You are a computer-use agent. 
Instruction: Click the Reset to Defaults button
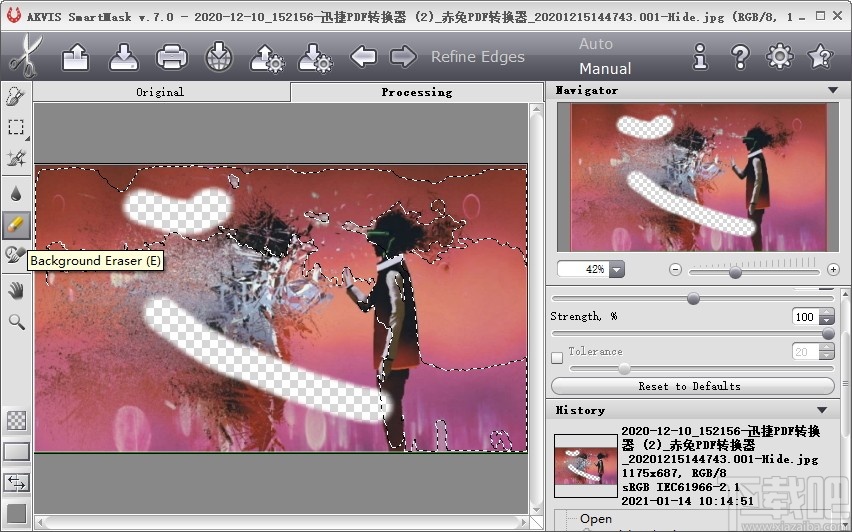tap(693, 386)
